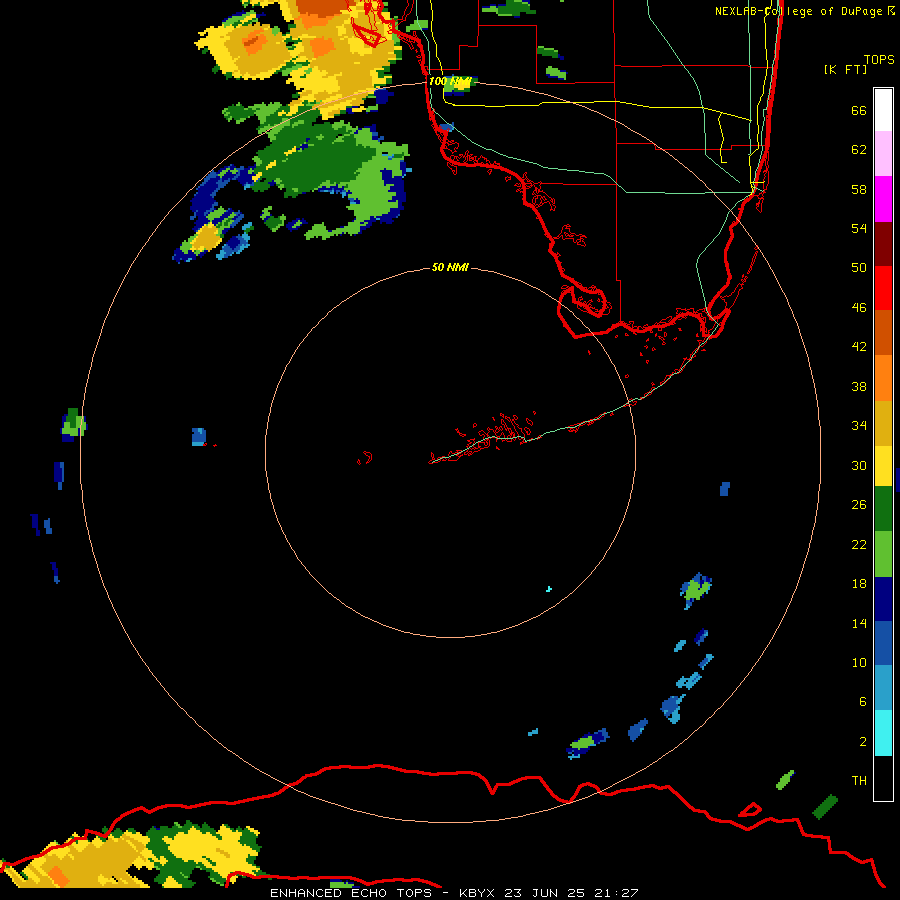The image size is (900, 900).
Task: Click the bright red legend swatch
Action: coord(883,288)
